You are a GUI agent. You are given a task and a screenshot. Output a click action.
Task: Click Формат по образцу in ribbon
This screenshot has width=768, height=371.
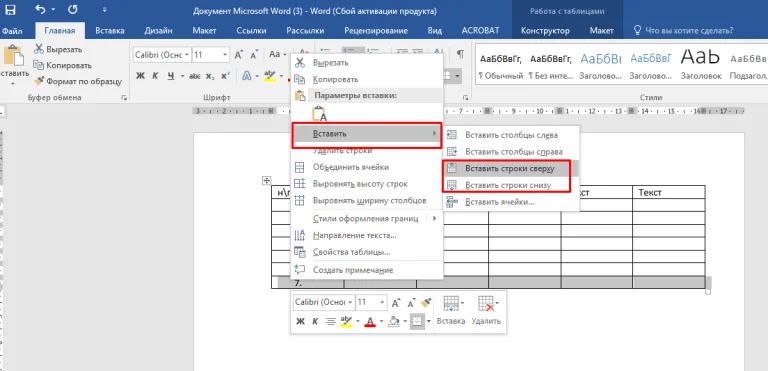coord(78,81)
